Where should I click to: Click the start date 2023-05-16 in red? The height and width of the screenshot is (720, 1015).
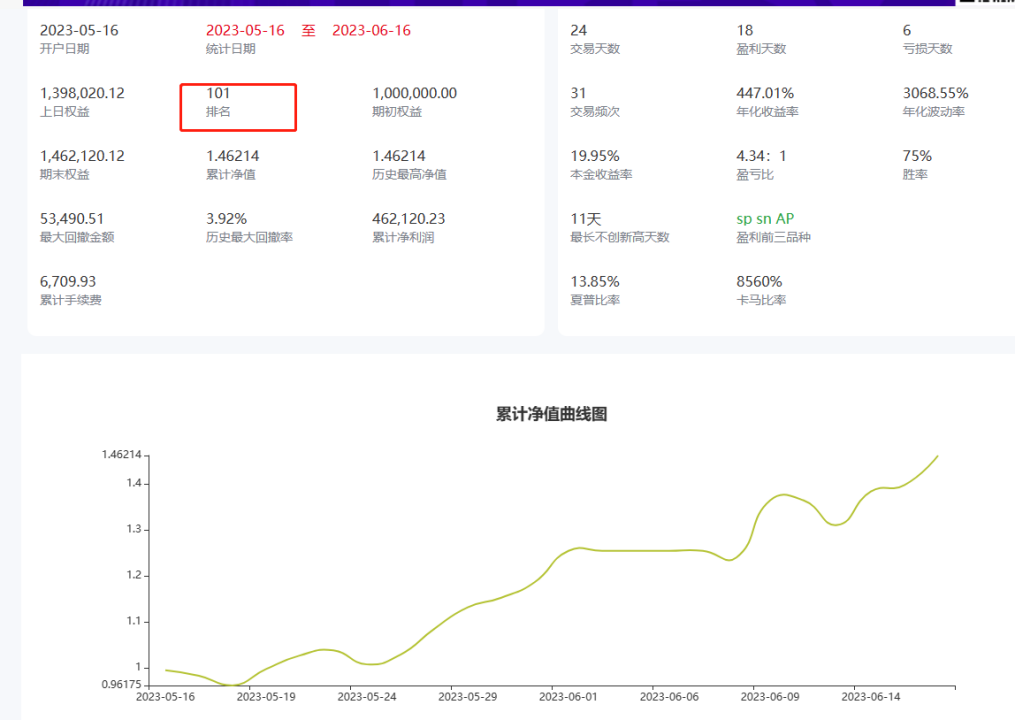pyautogui.click(x=245, y=30)
